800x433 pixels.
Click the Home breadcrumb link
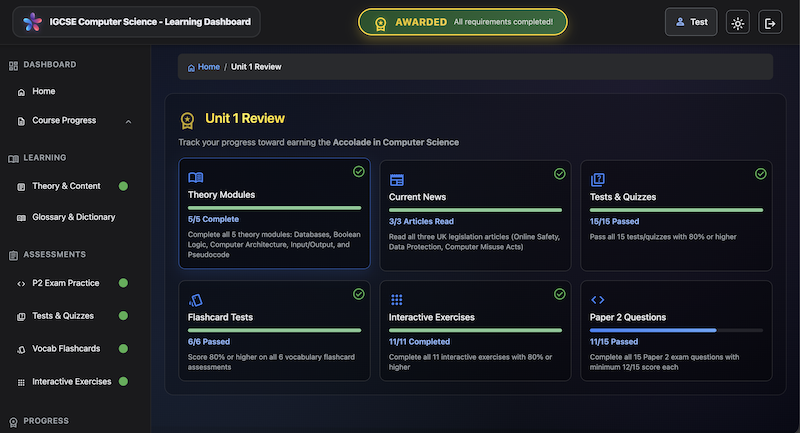(x=204, y=67)
